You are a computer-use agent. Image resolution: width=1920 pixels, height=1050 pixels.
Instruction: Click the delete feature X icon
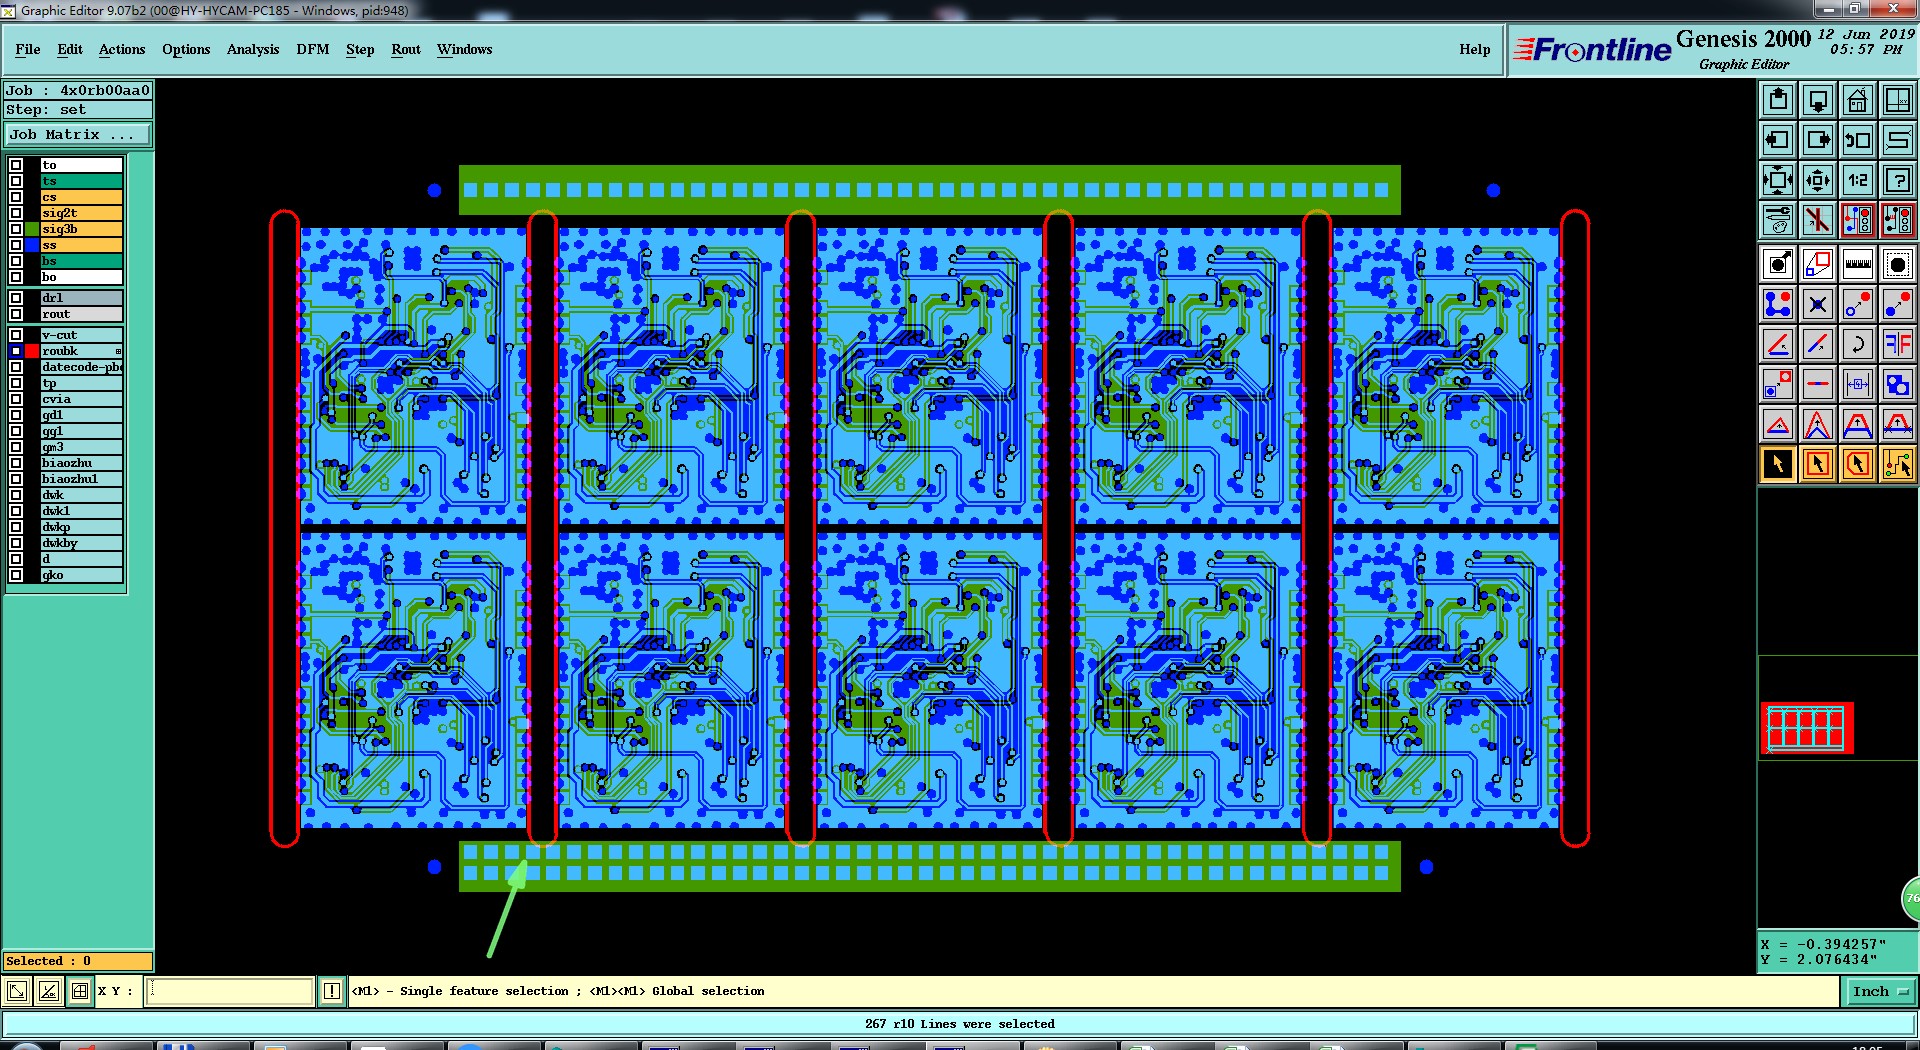pos(1818,304)
